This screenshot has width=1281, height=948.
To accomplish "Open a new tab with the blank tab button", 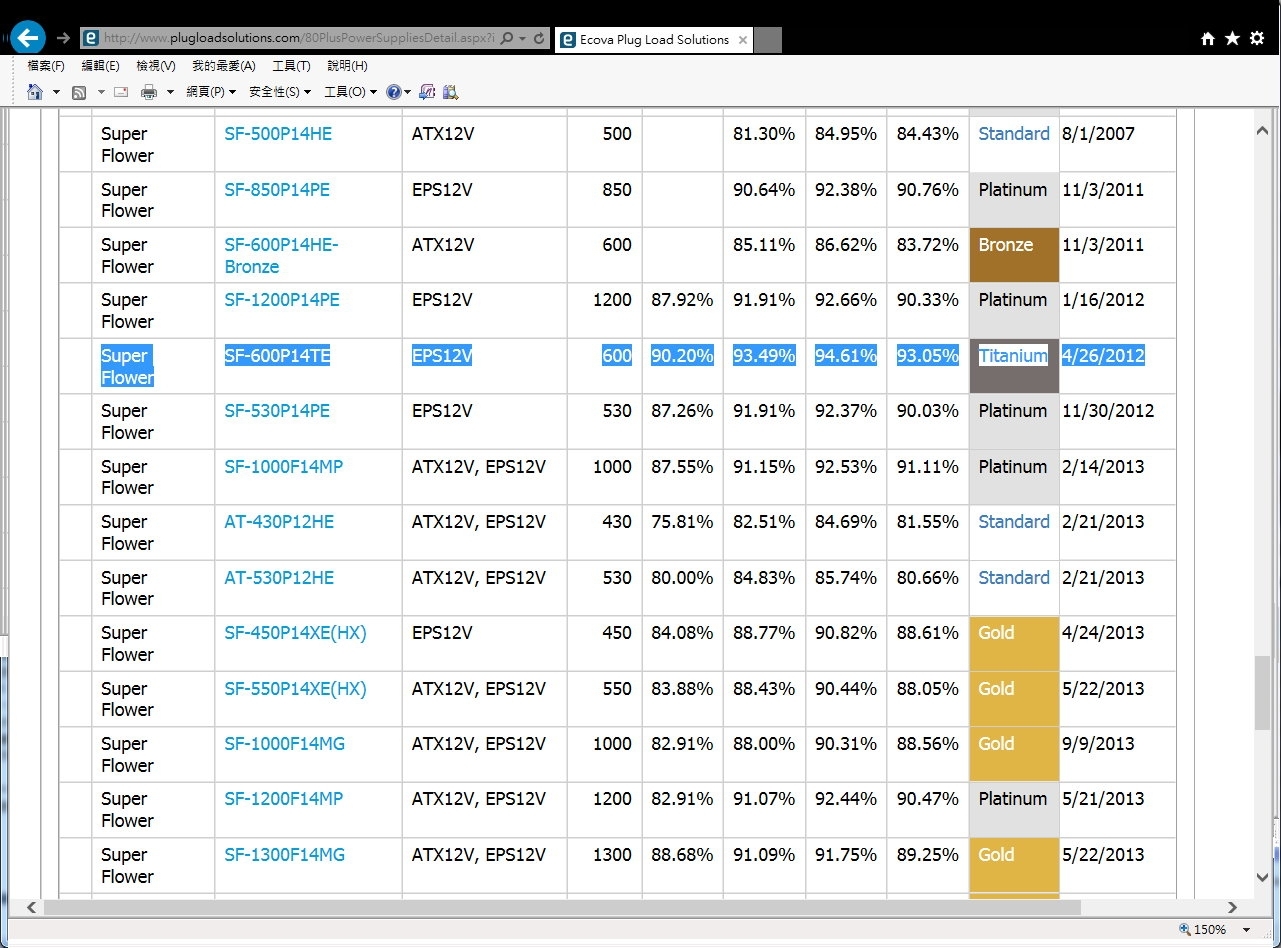I will pyautogui.click(x=767, y=40).
